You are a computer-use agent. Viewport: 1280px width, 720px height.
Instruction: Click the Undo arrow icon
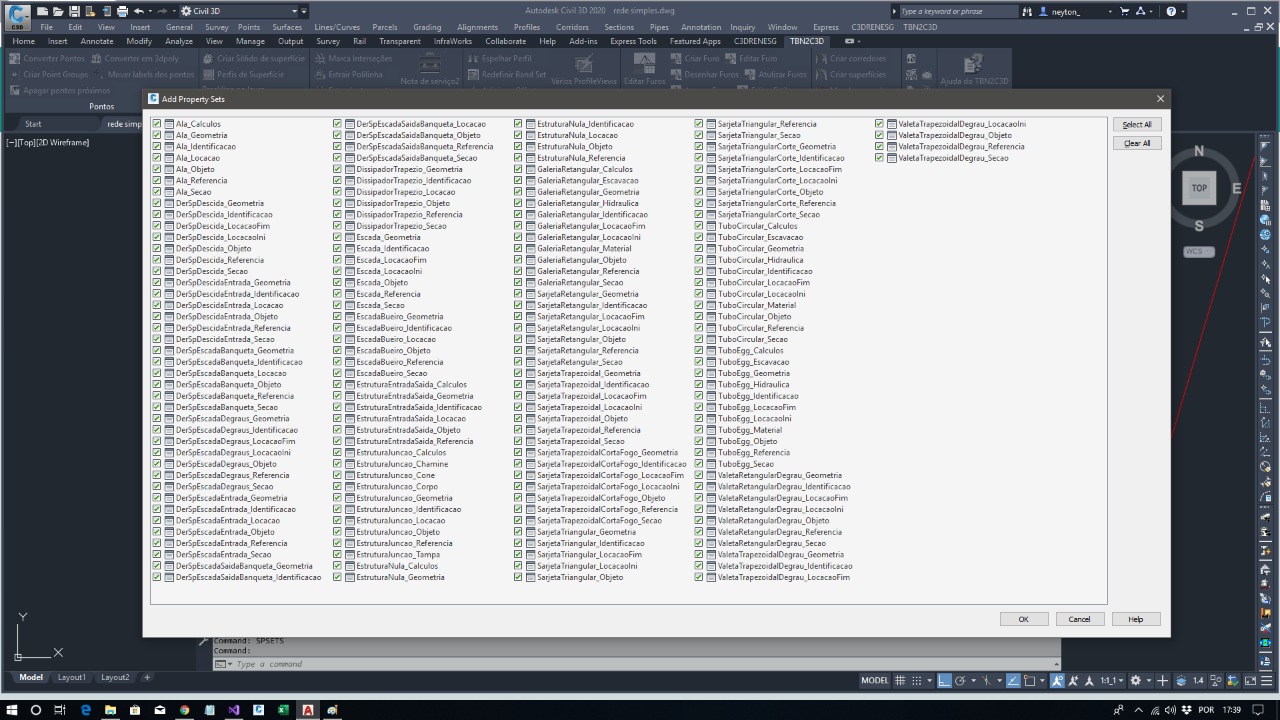pyautogui.click(x=137, y=11)
